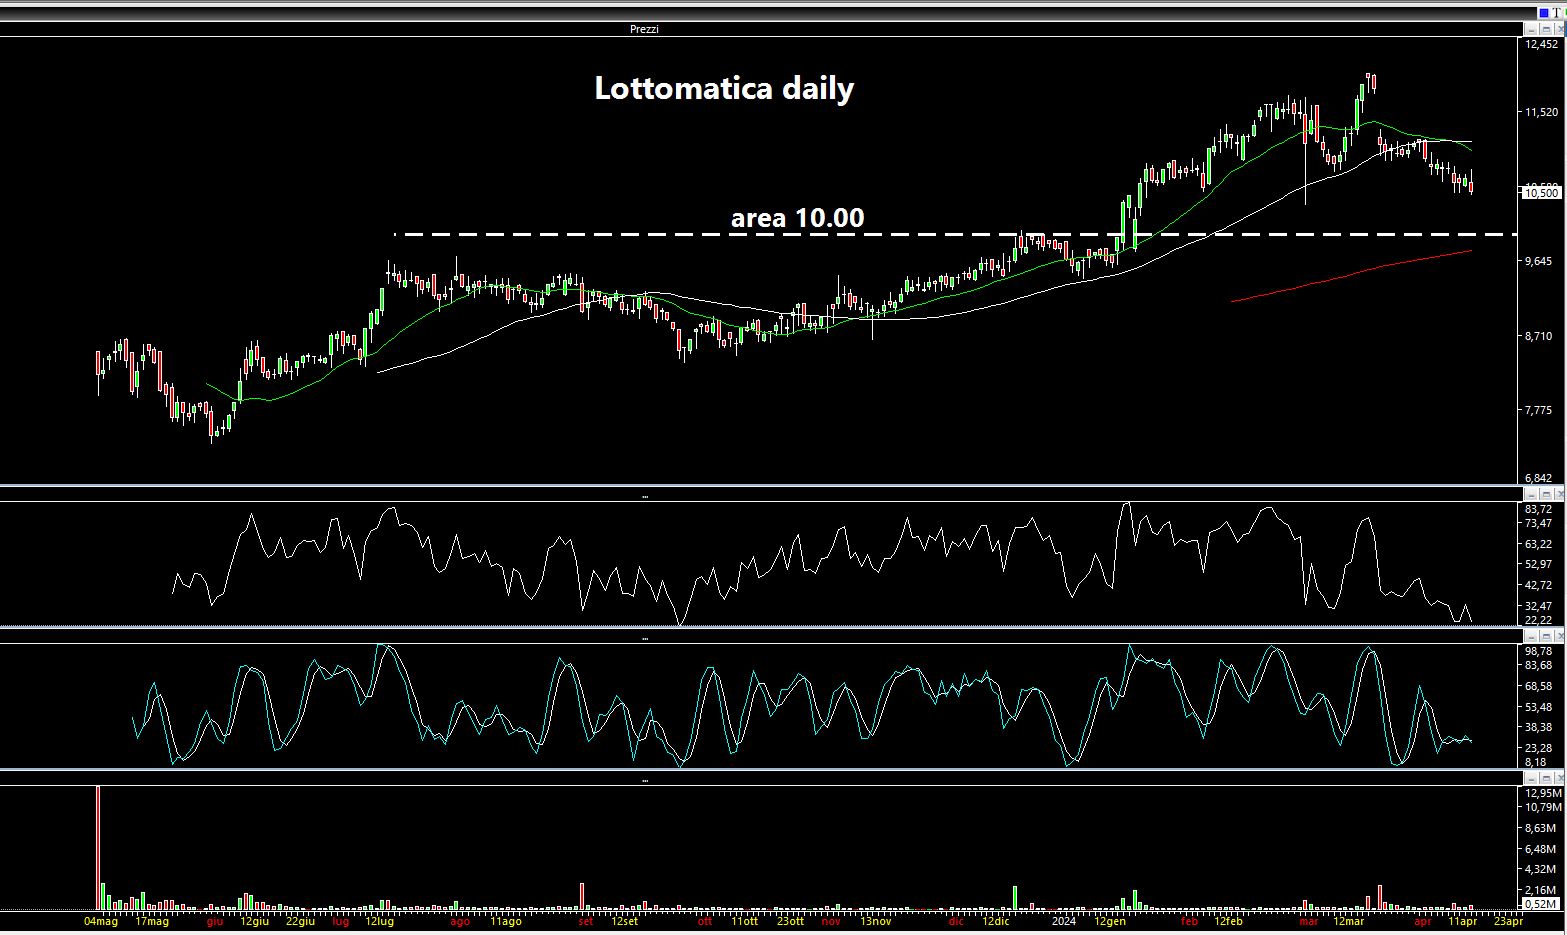Maximize the stochastic oscillator panel
The image size is (1567, 935).
click(1544, 636)
